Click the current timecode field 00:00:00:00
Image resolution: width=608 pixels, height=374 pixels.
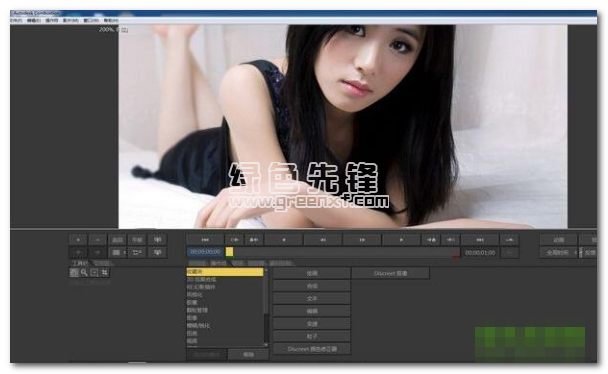pos(206,252)
